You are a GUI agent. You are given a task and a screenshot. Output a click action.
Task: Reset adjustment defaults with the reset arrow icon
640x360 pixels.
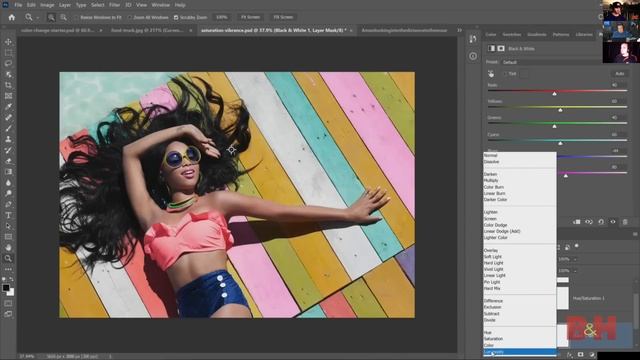coord(601,222)
